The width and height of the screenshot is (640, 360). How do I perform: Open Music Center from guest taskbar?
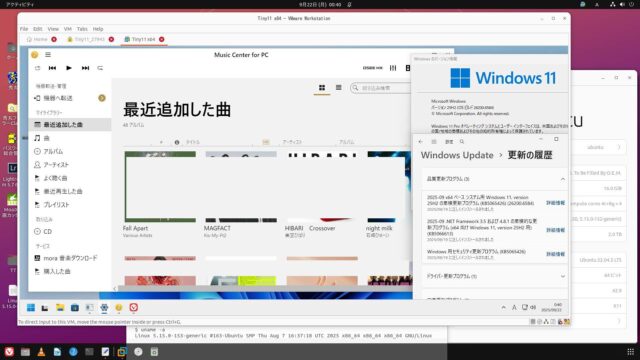click(x=119, y=308)
